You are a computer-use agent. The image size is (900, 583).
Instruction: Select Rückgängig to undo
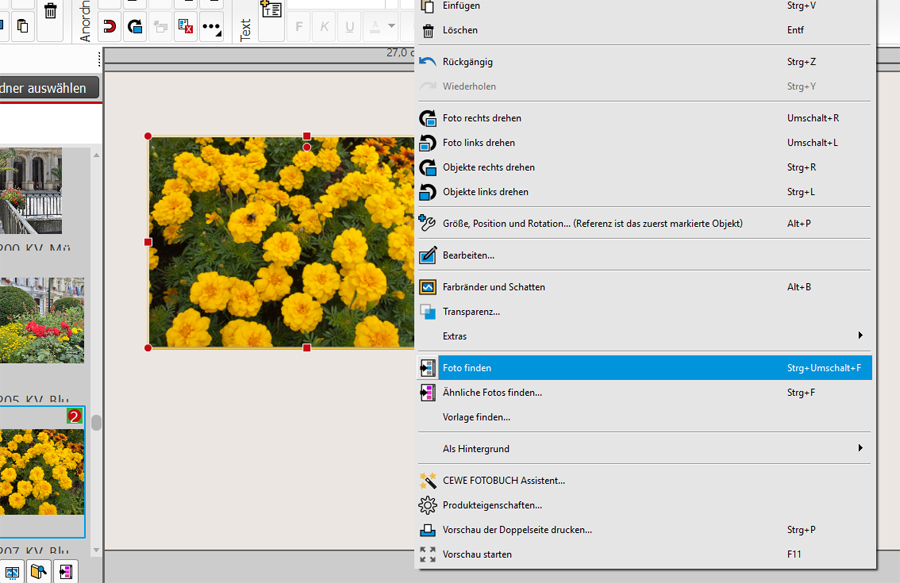(468, 62)
